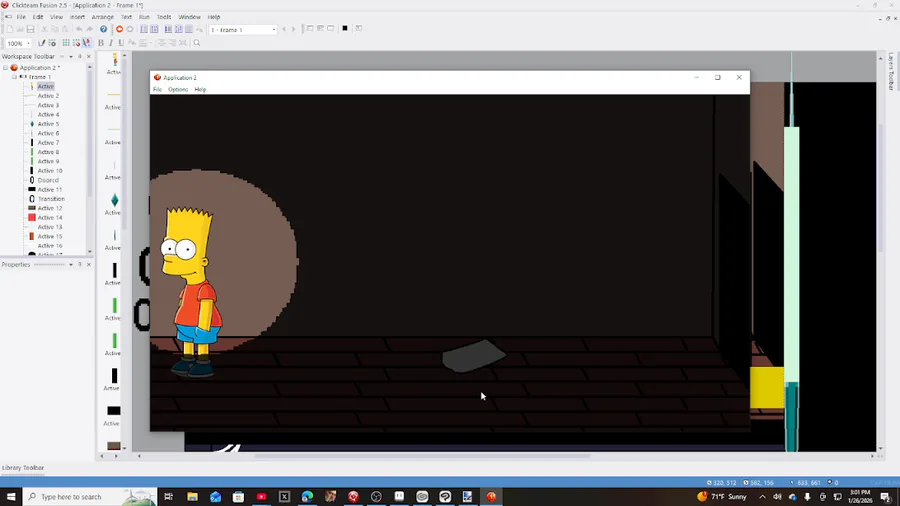The height and width of the screenshot is (506, 900).
Task: Click the black square toolbar icon
Action: click(x=345, y=29)
